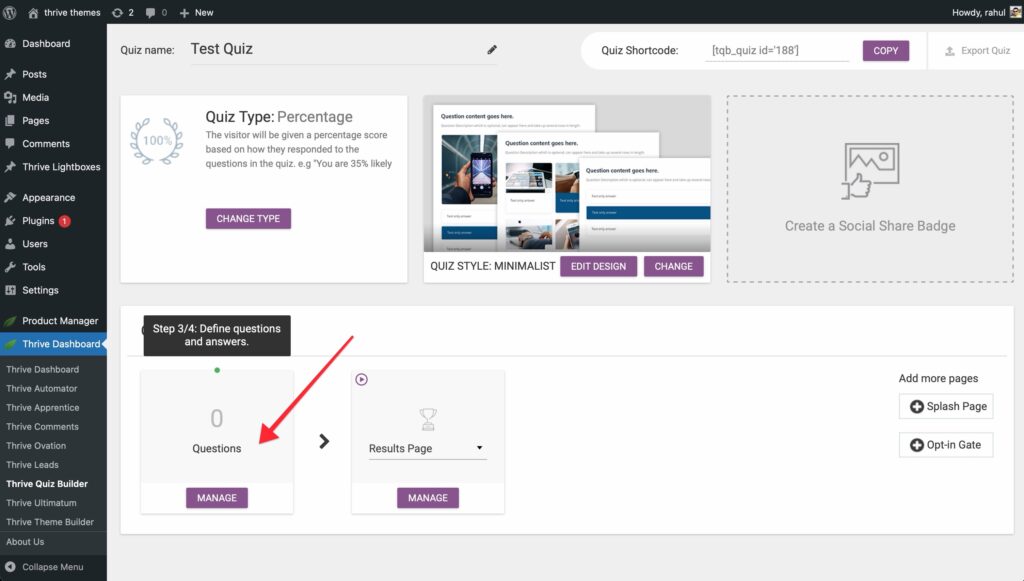Viewport: 1024px width, 581px height.
Task: Click the WordPress logo in the admin bar
Action: [x=10, y=12]
